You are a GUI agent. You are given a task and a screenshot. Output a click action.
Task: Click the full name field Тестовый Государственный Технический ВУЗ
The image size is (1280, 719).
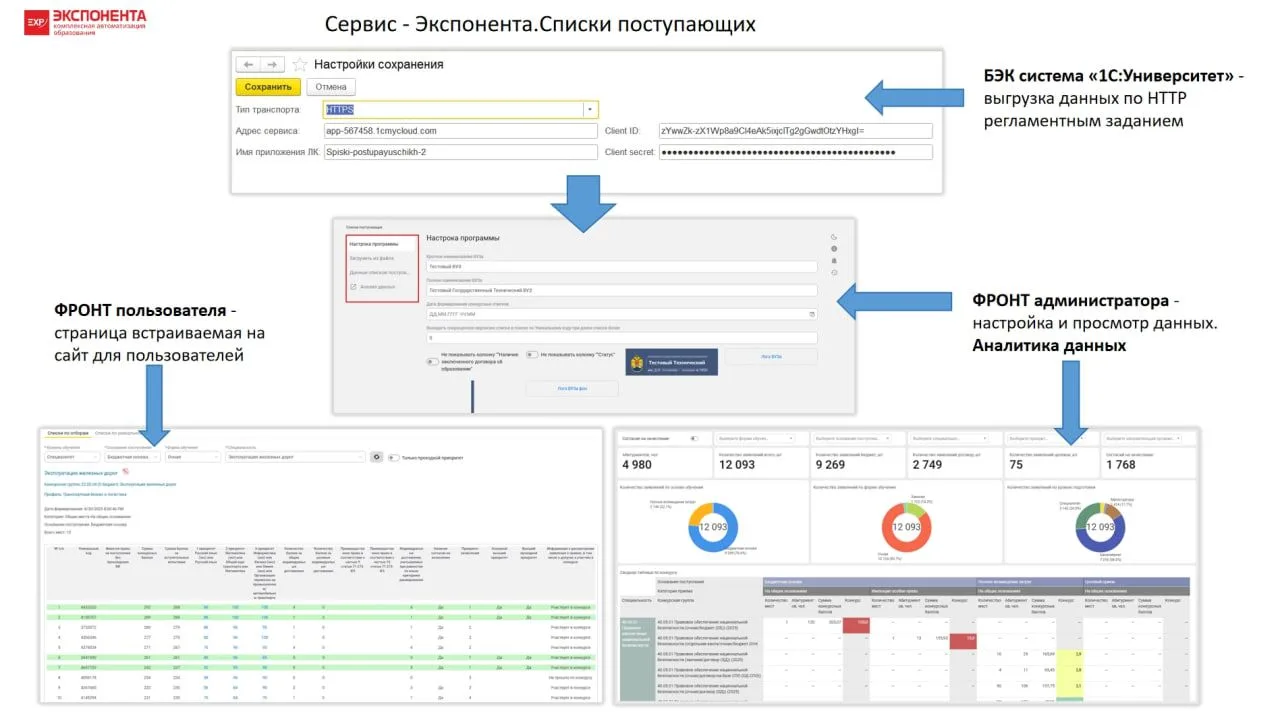coord(621,291)
